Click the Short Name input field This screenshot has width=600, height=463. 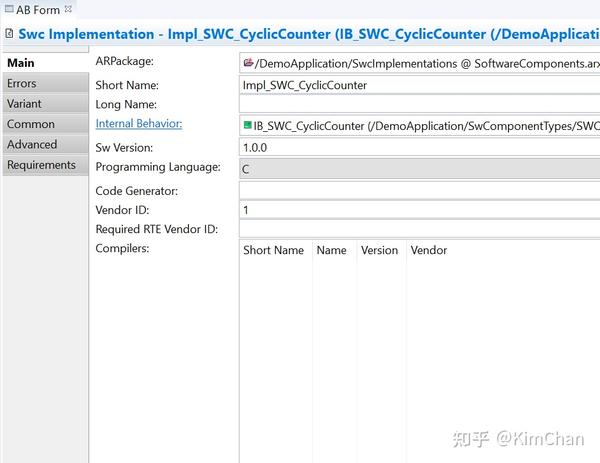[x=420, y=85]
